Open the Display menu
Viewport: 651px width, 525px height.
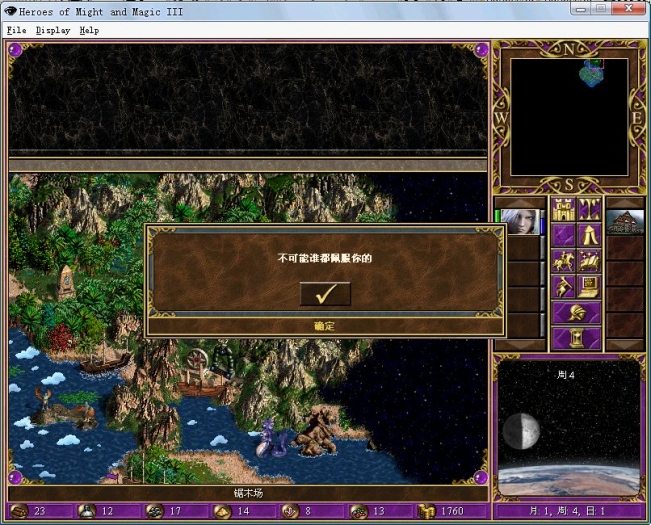(x=53, y=30)
